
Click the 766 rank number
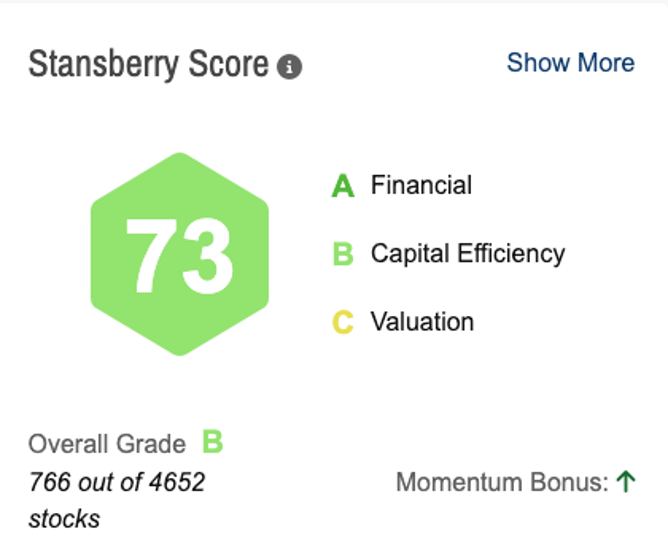[x=50, y=482]
